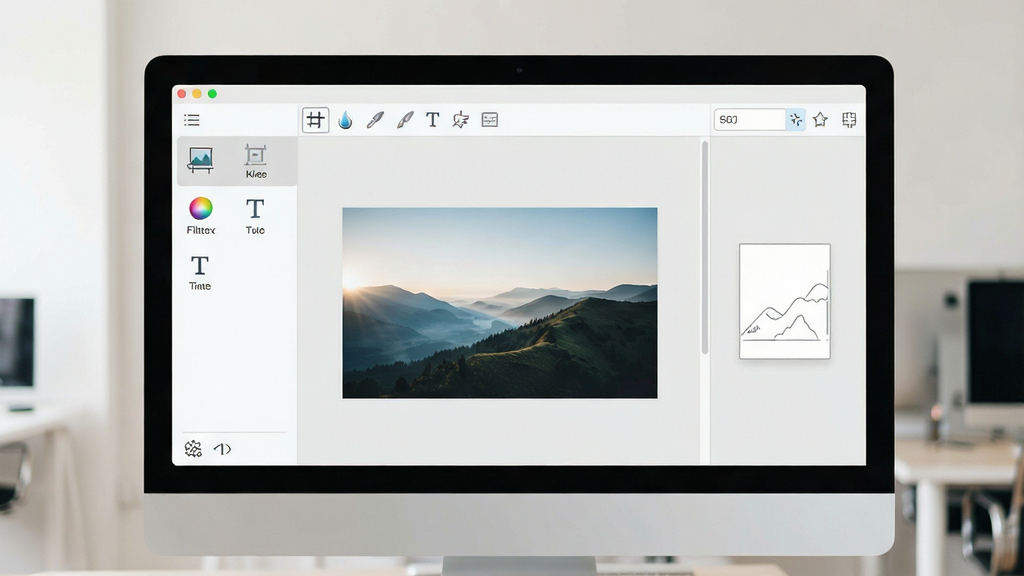Select the mountain sketch thumbnail
This screenshot has height=576, width=1024.
click(784, 301)
